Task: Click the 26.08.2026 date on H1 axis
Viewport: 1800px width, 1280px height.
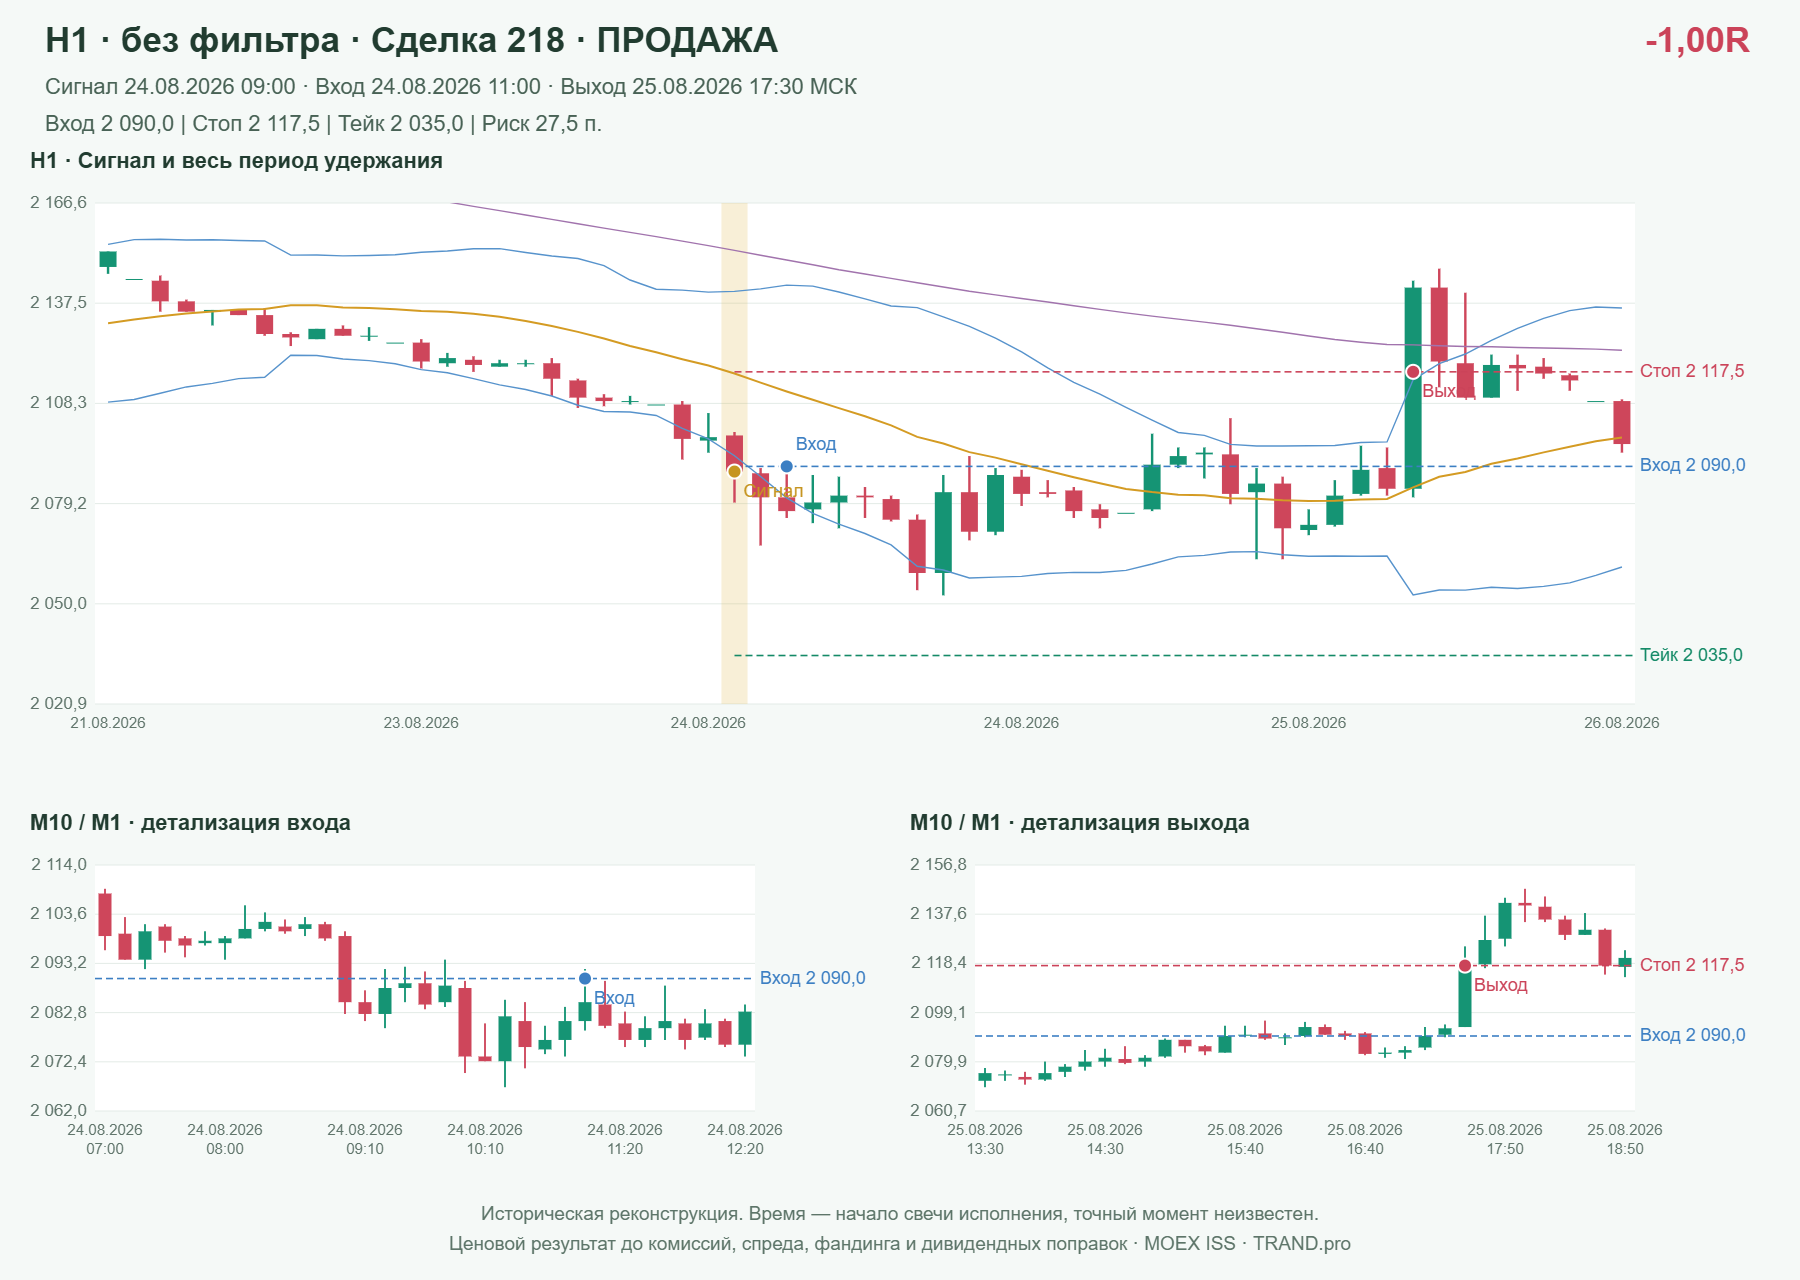Action: 1621,723
